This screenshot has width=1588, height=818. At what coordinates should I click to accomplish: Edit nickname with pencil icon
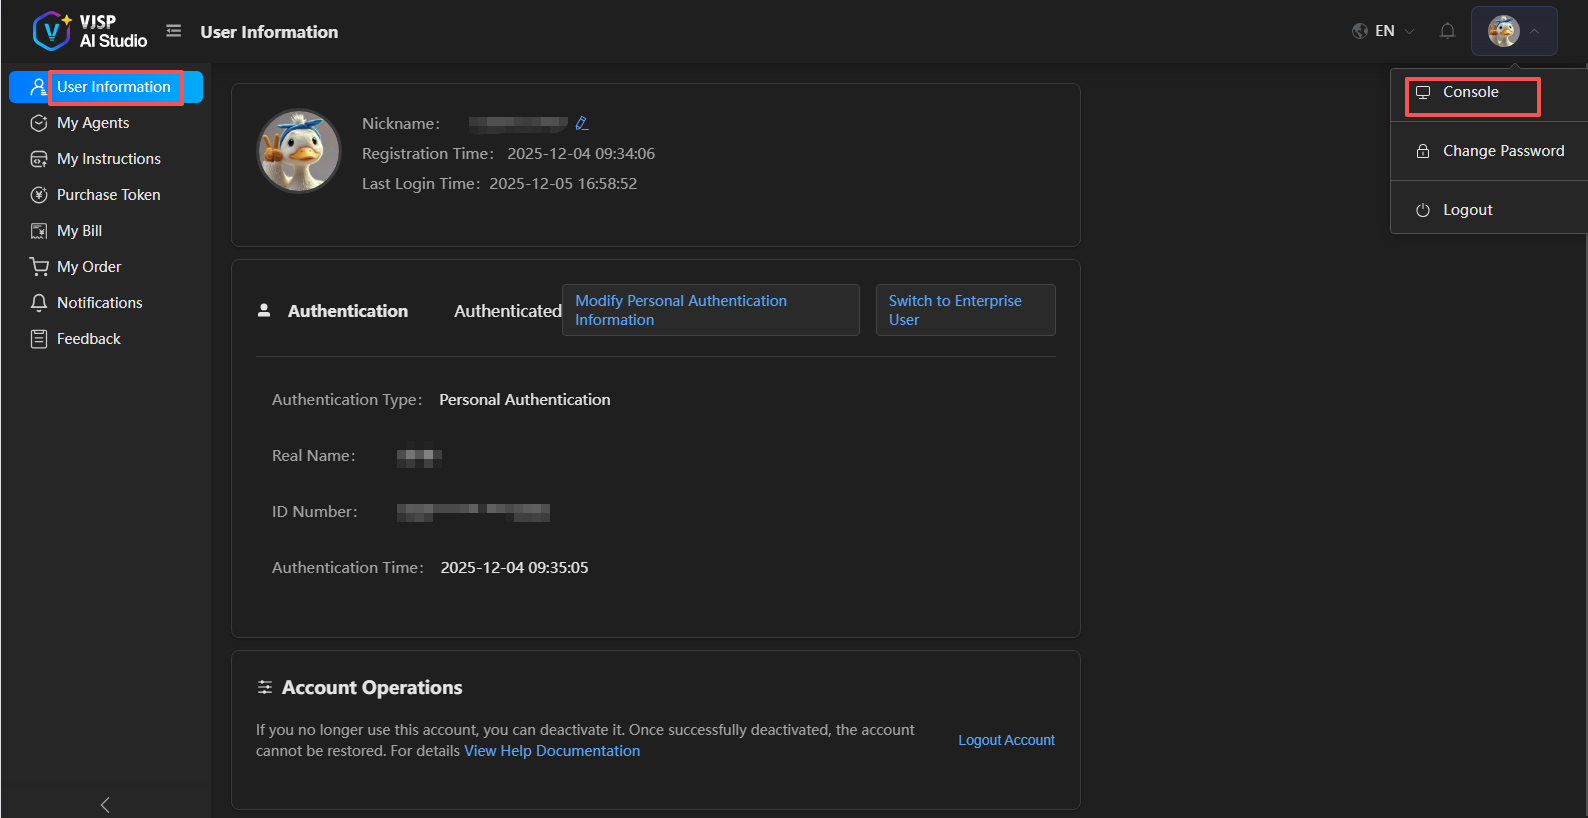tap(582, 123)
